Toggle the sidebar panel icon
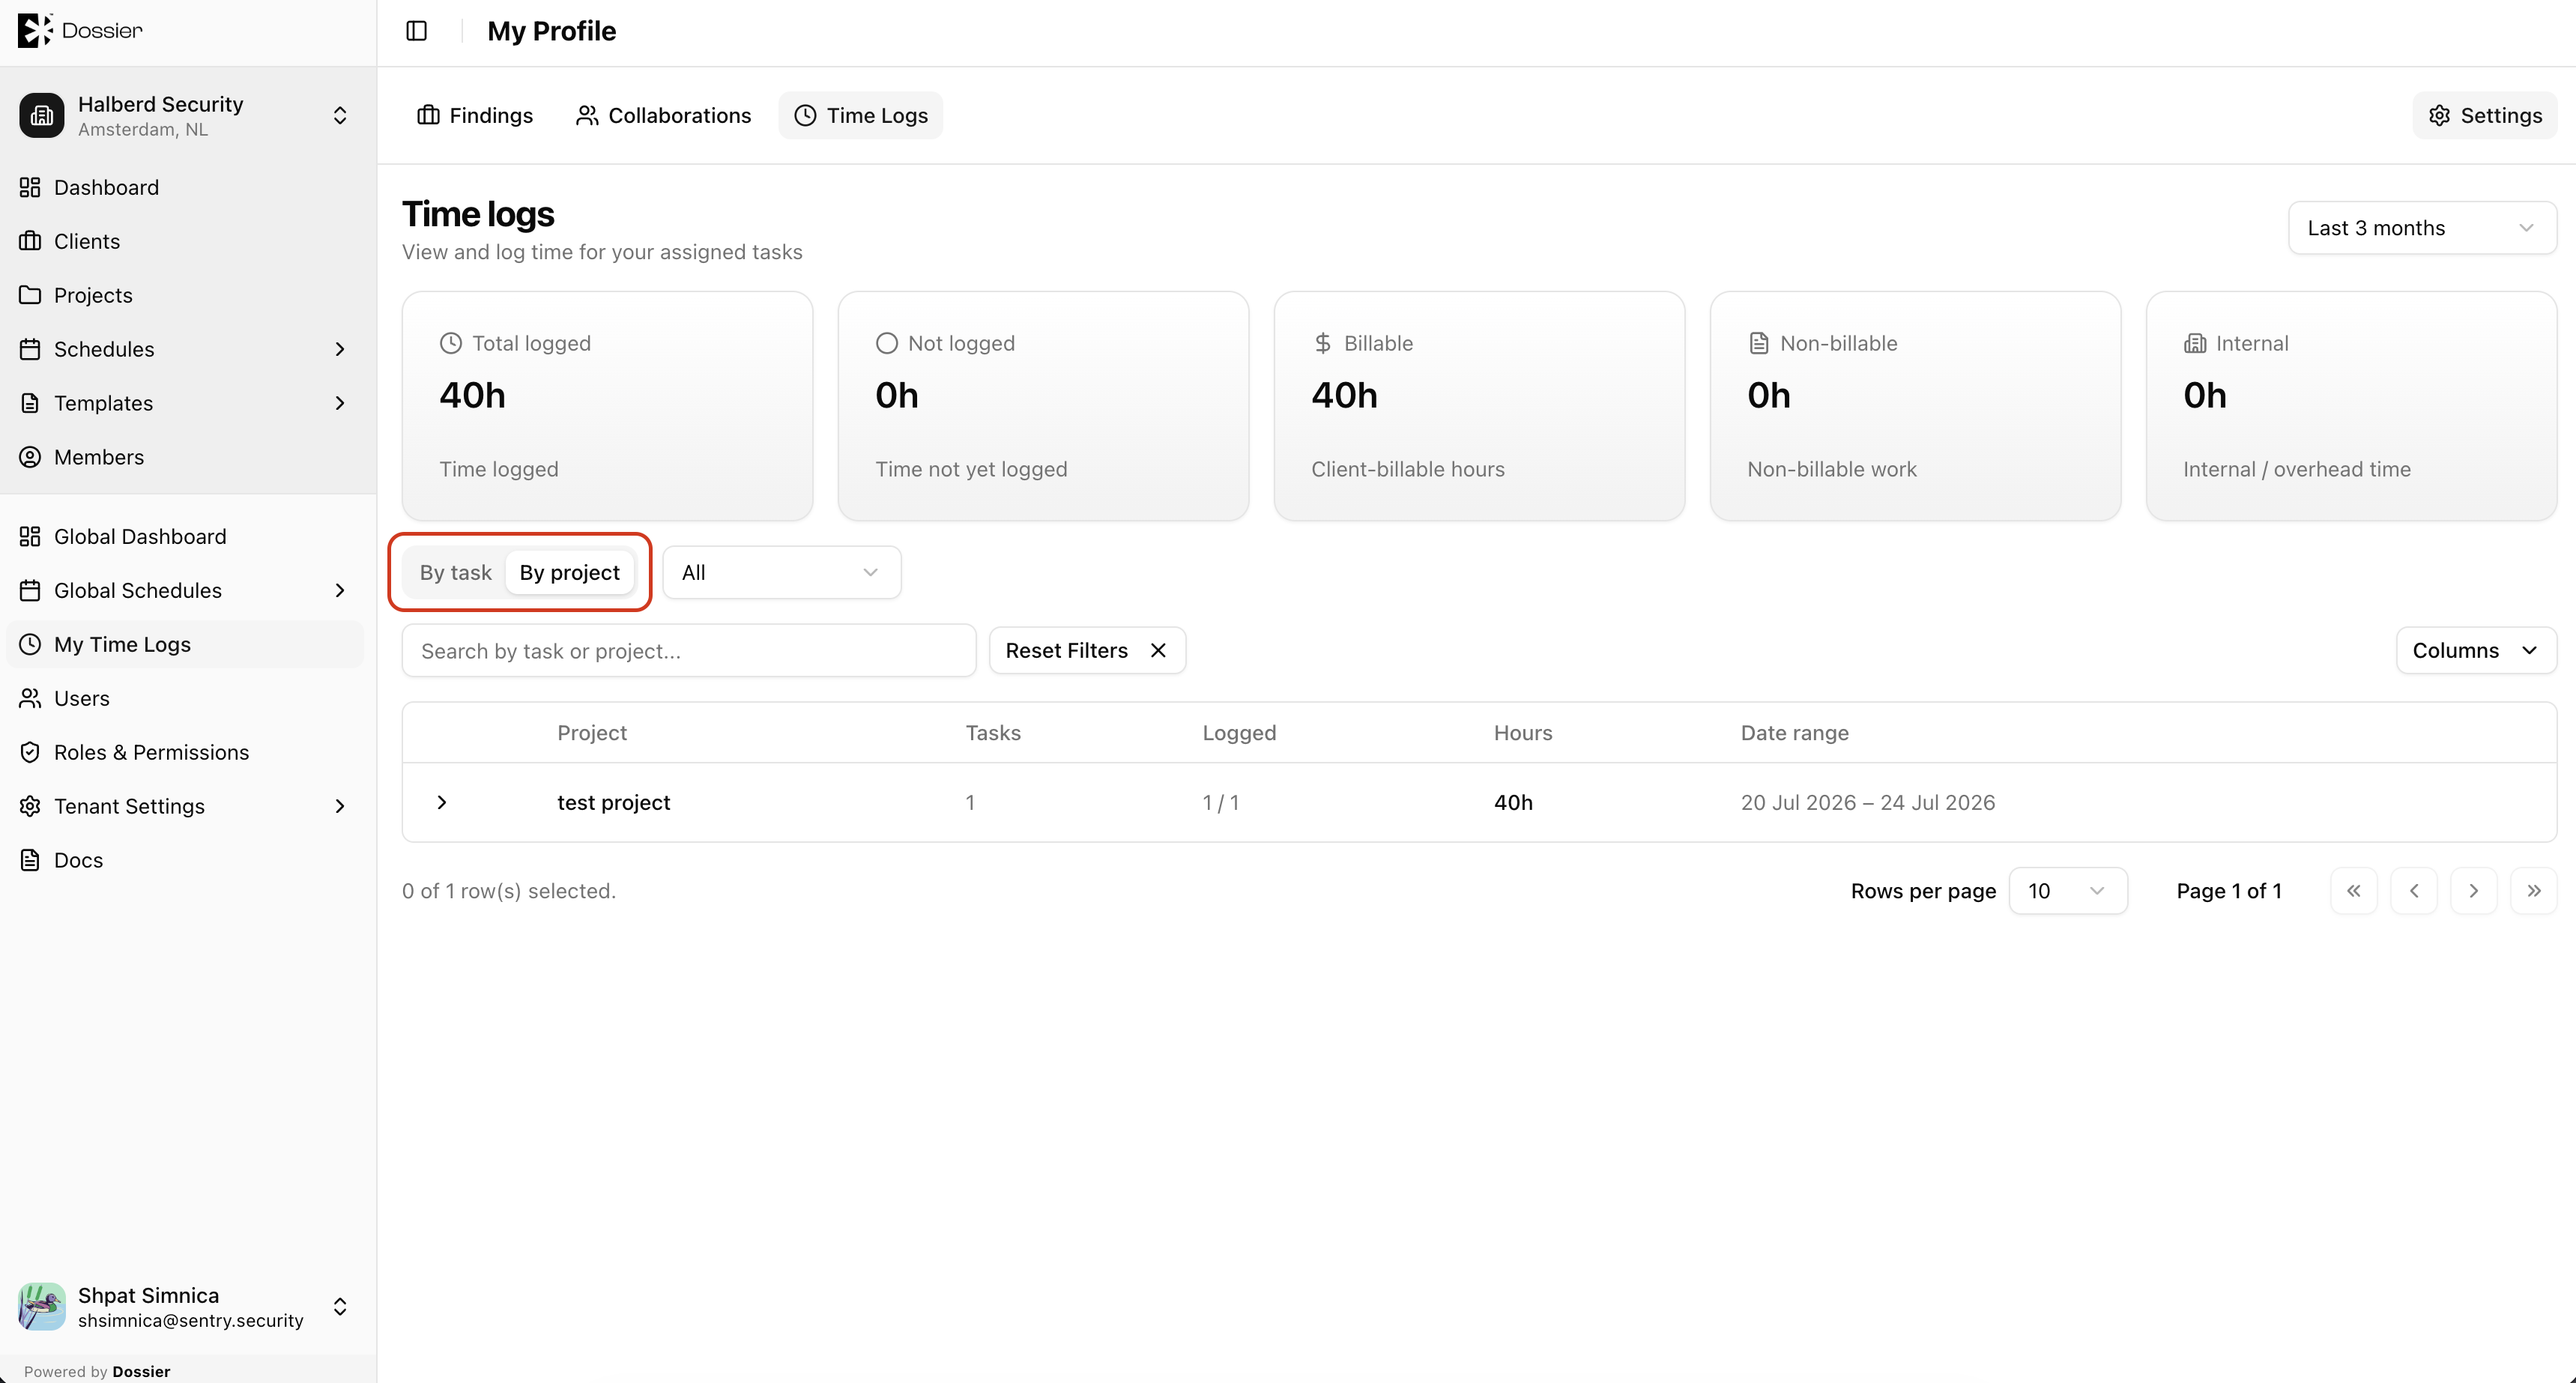Viewport: 2576px width, 1383px height. [x=417, y=31]
